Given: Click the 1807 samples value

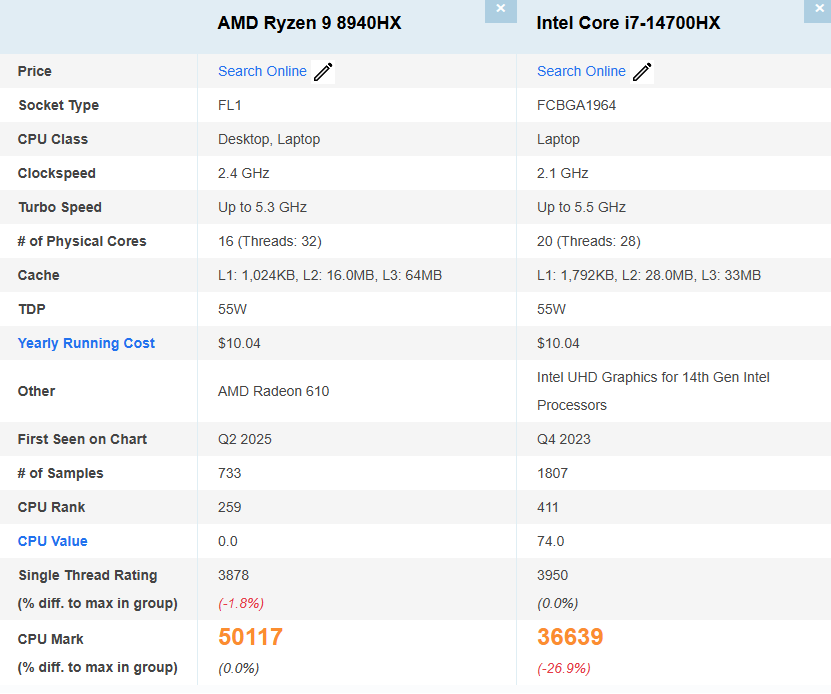Looking at the screenshot, I should 552,473.
